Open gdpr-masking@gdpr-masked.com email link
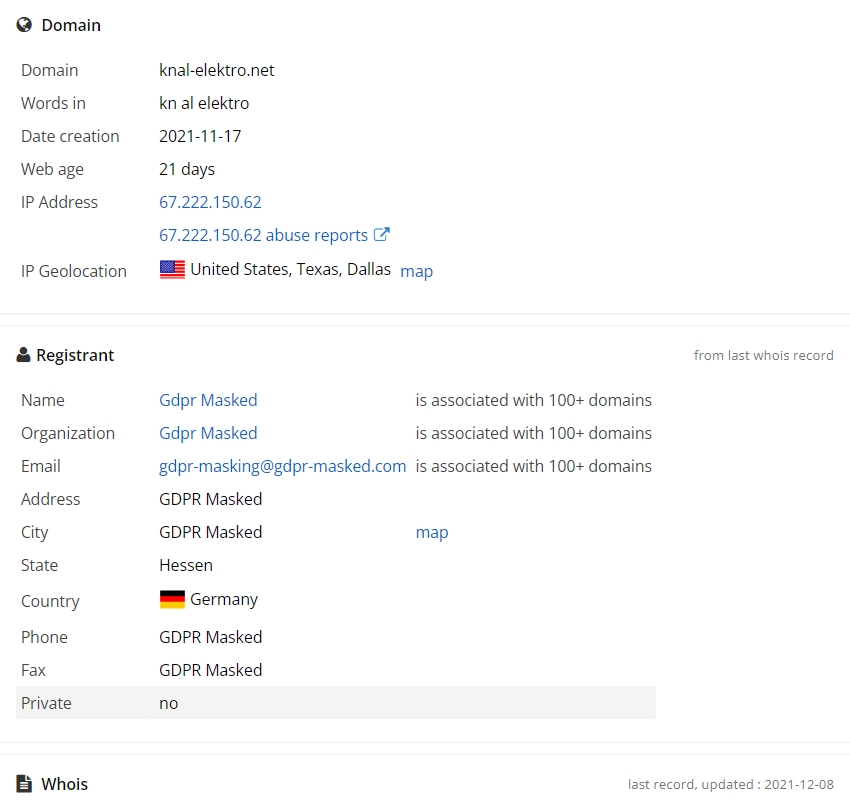Image resolution: width=850 pixels, height=801 pixels. (282, 467)
